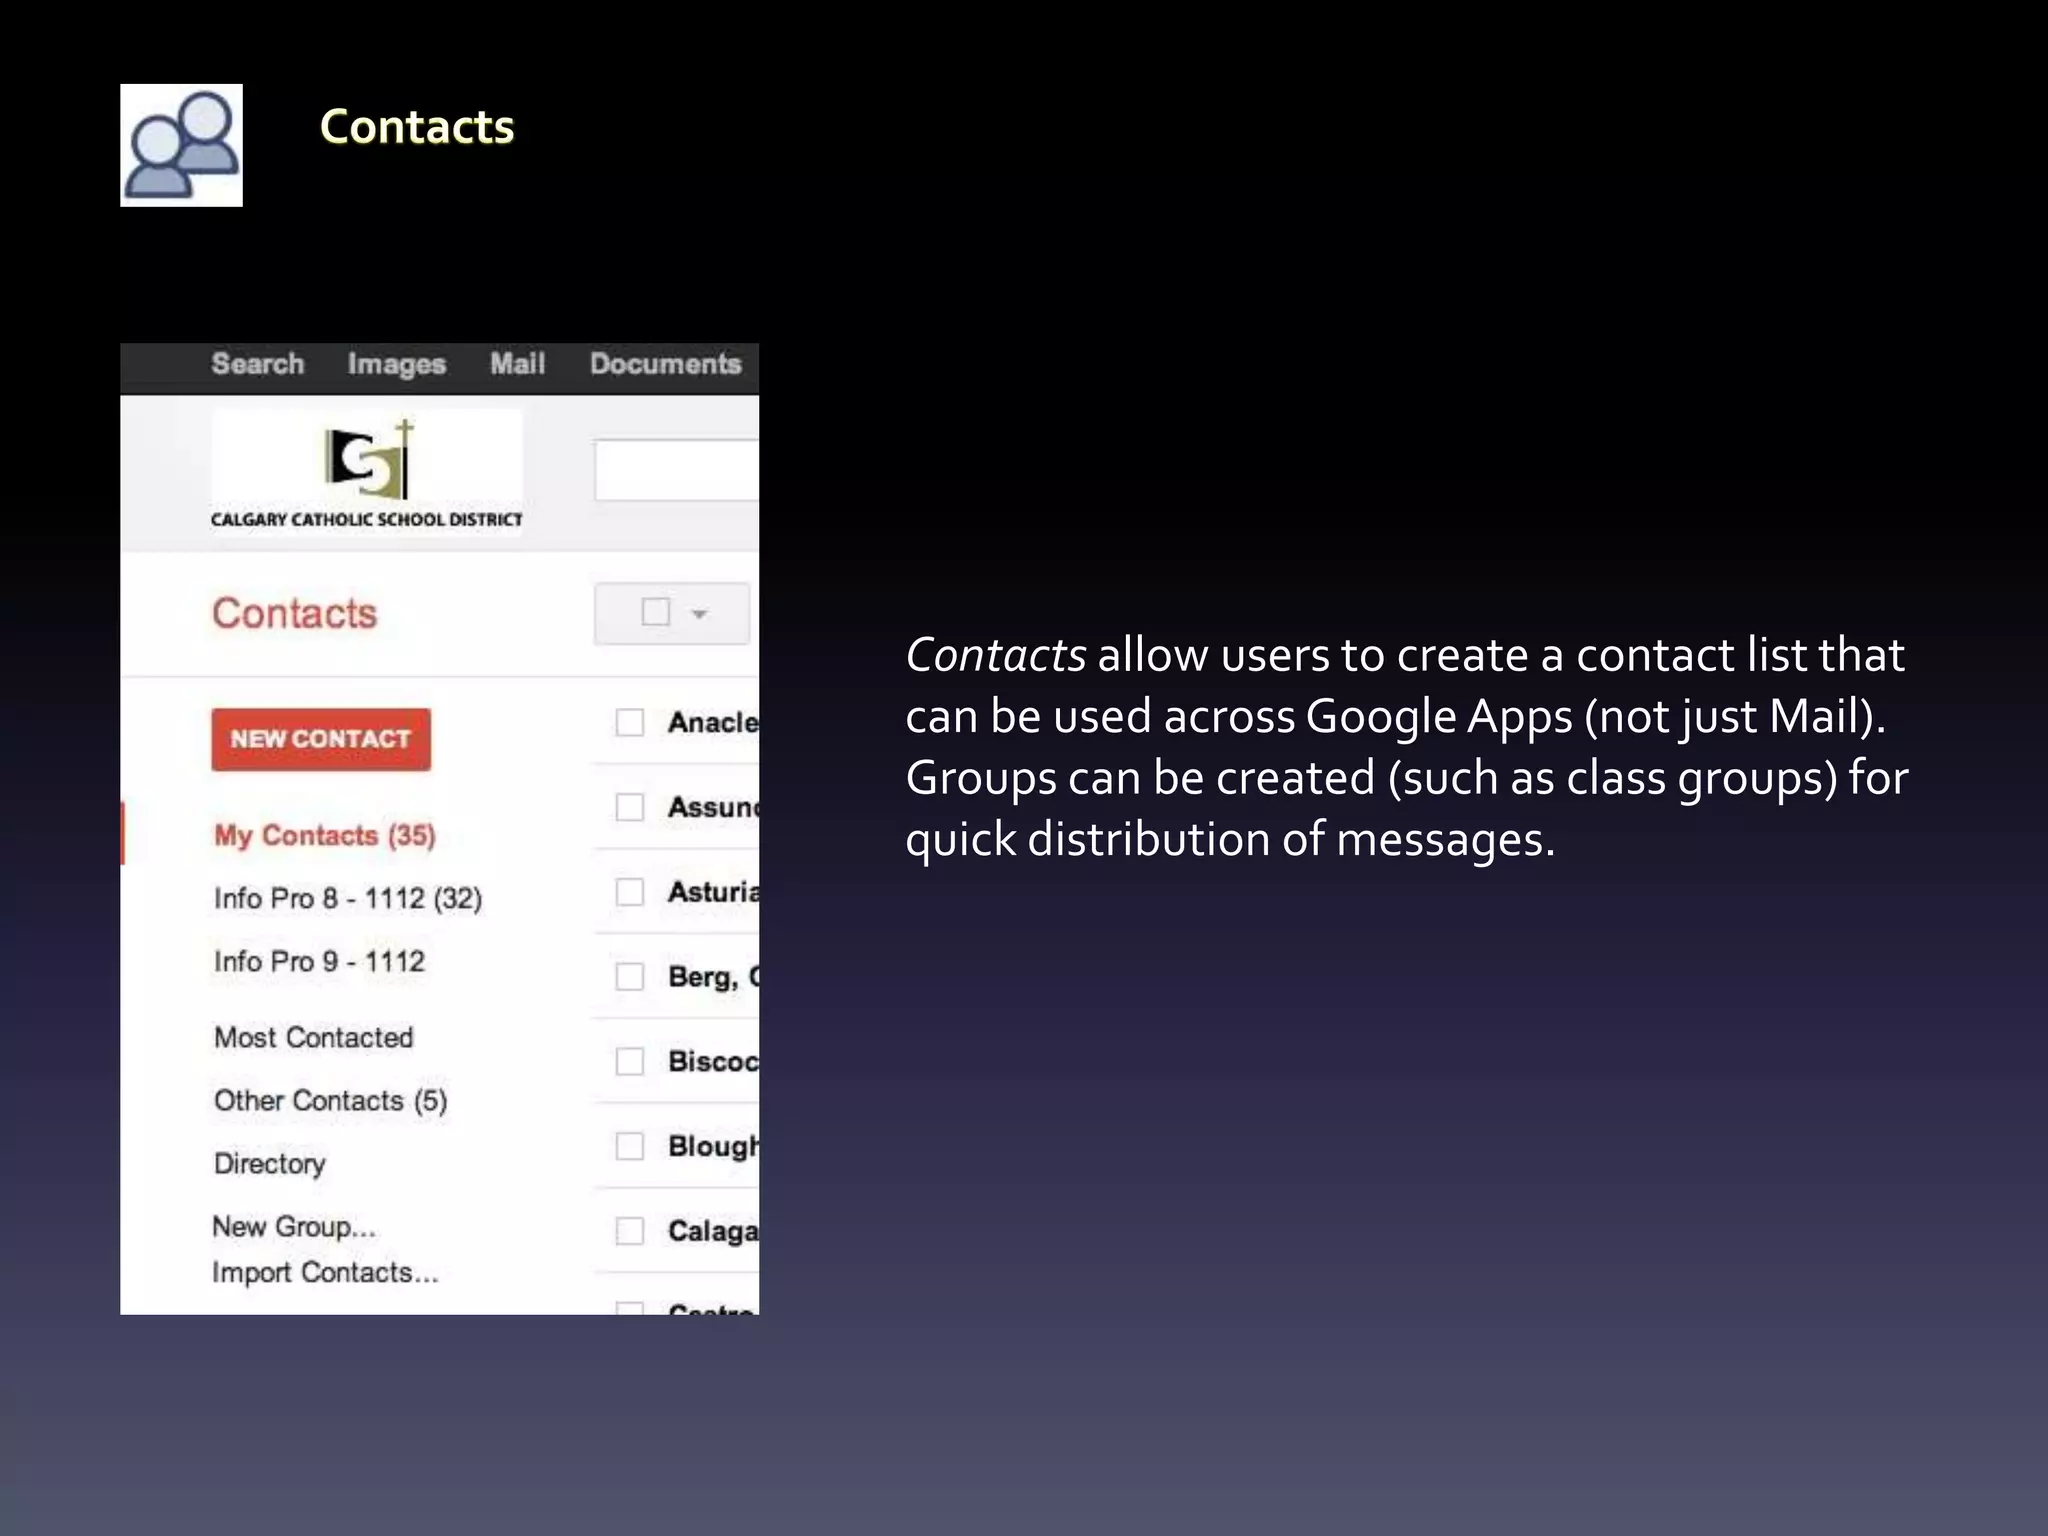Open Info Pro 8 - 1112 (32) group
This screenshot has height=1536, width=2048.
point(348,898)
